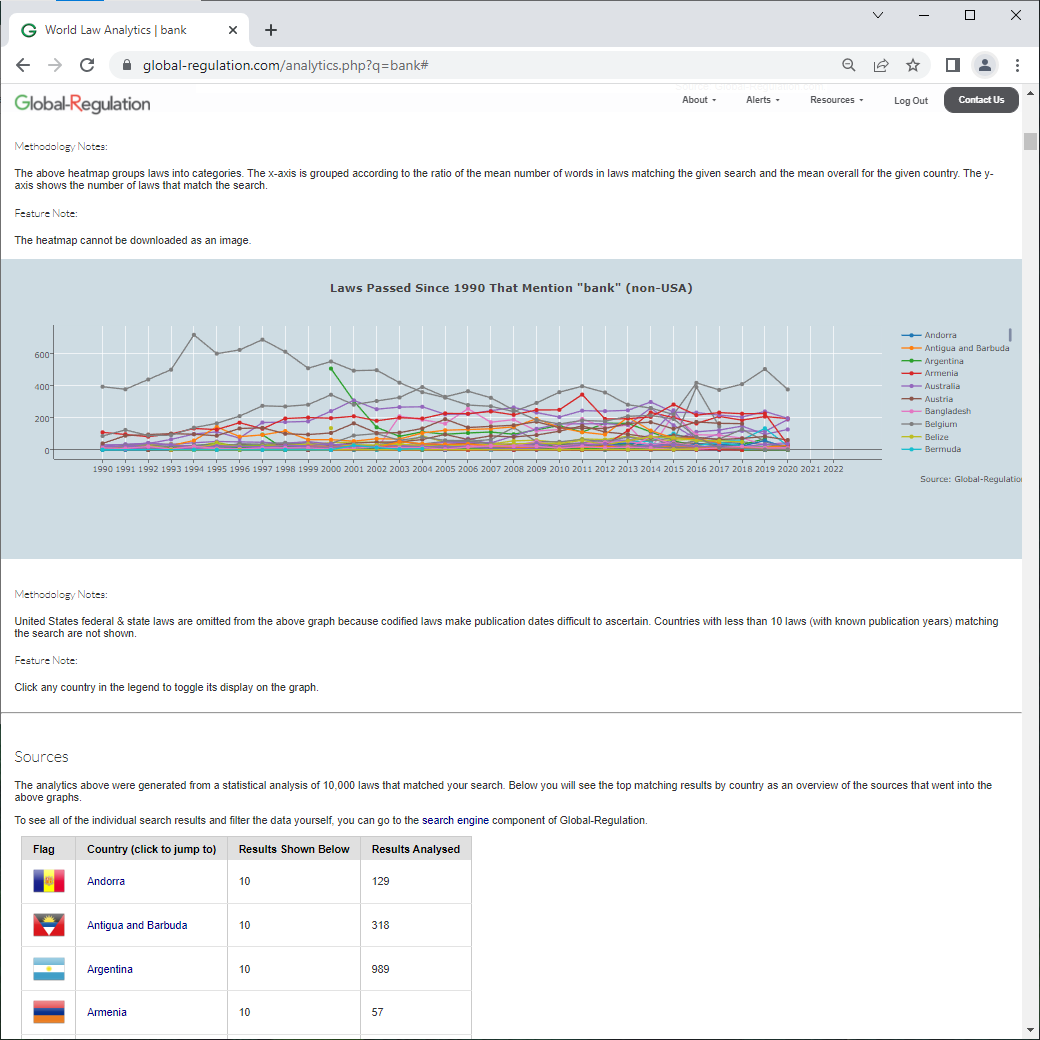Click the 'Results Shown Below' column header

pos(294,849)
